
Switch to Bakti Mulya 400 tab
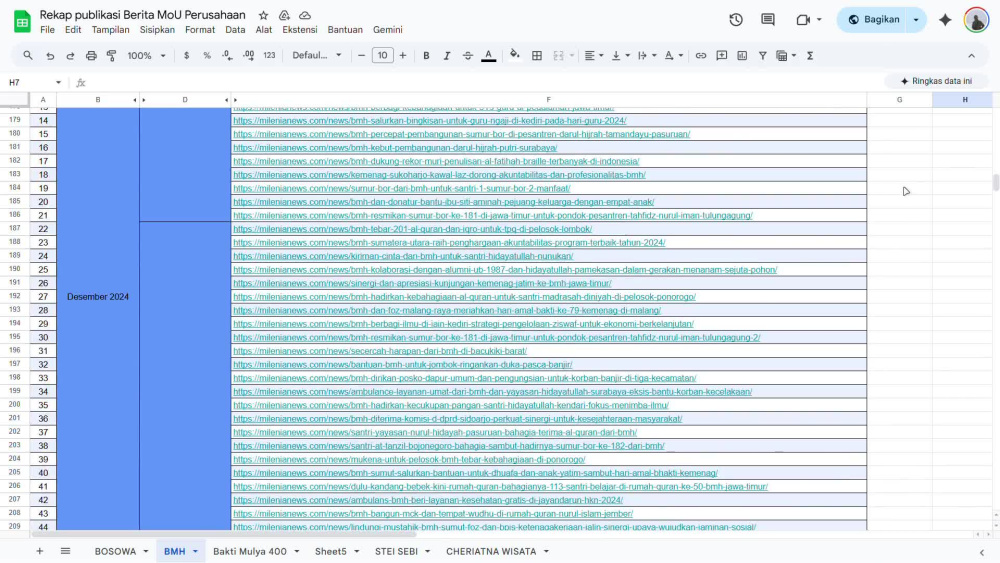coord(249,552)
